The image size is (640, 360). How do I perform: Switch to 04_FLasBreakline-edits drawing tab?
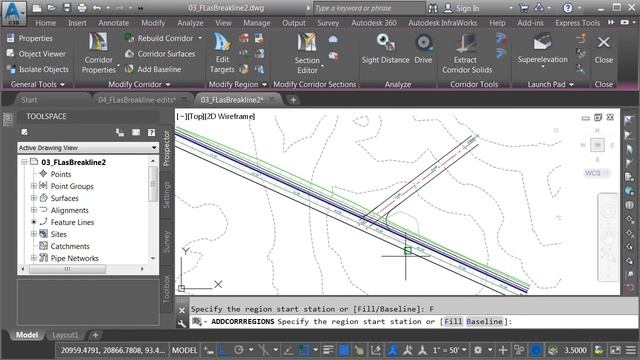point(137,100)
